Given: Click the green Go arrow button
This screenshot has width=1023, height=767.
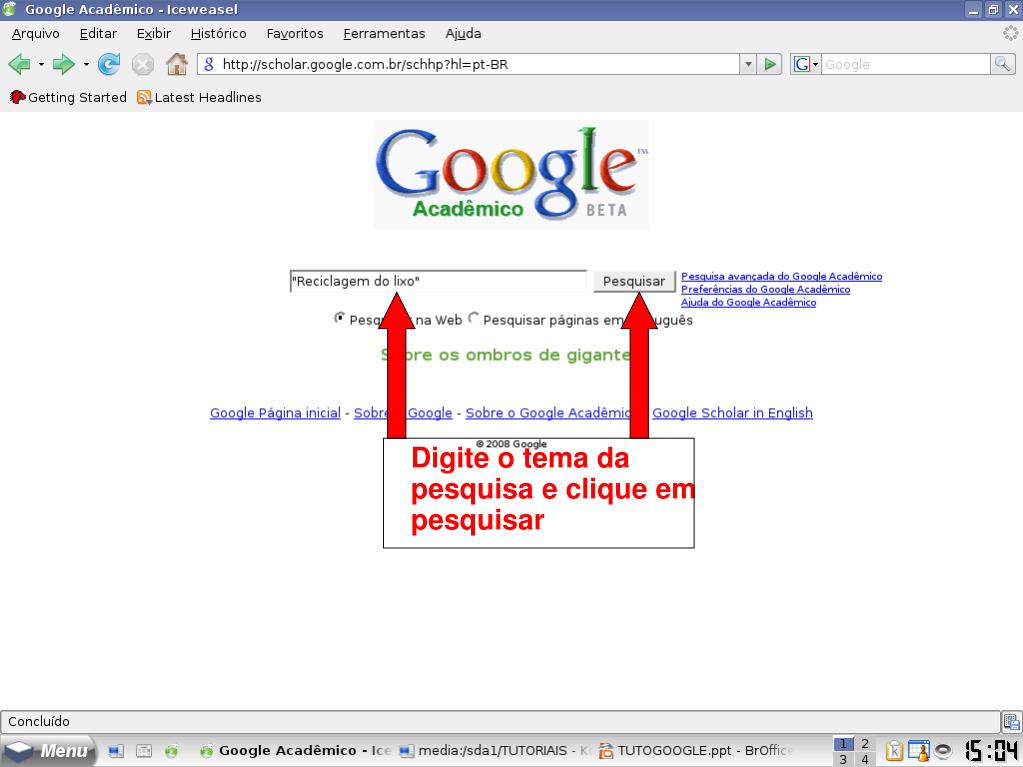Looking at the screenshot, I should pyautogui.click(x=770, y=65).
